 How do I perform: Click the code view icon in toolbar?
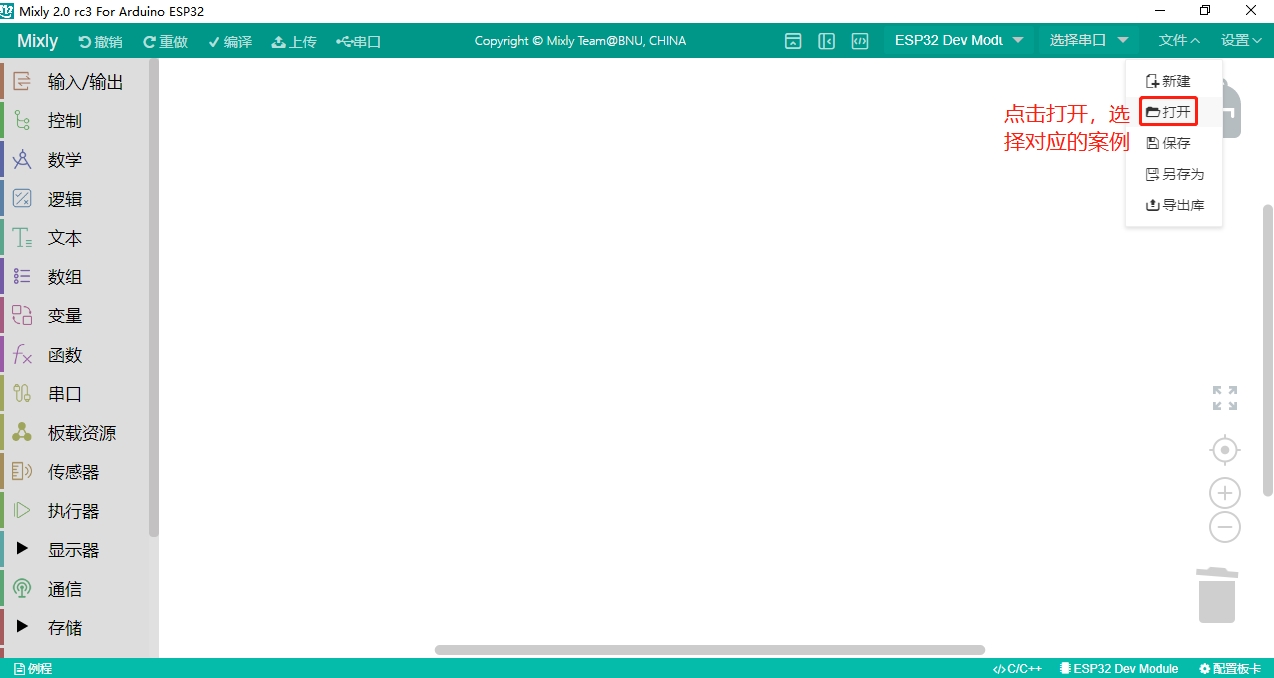(859, 41)
